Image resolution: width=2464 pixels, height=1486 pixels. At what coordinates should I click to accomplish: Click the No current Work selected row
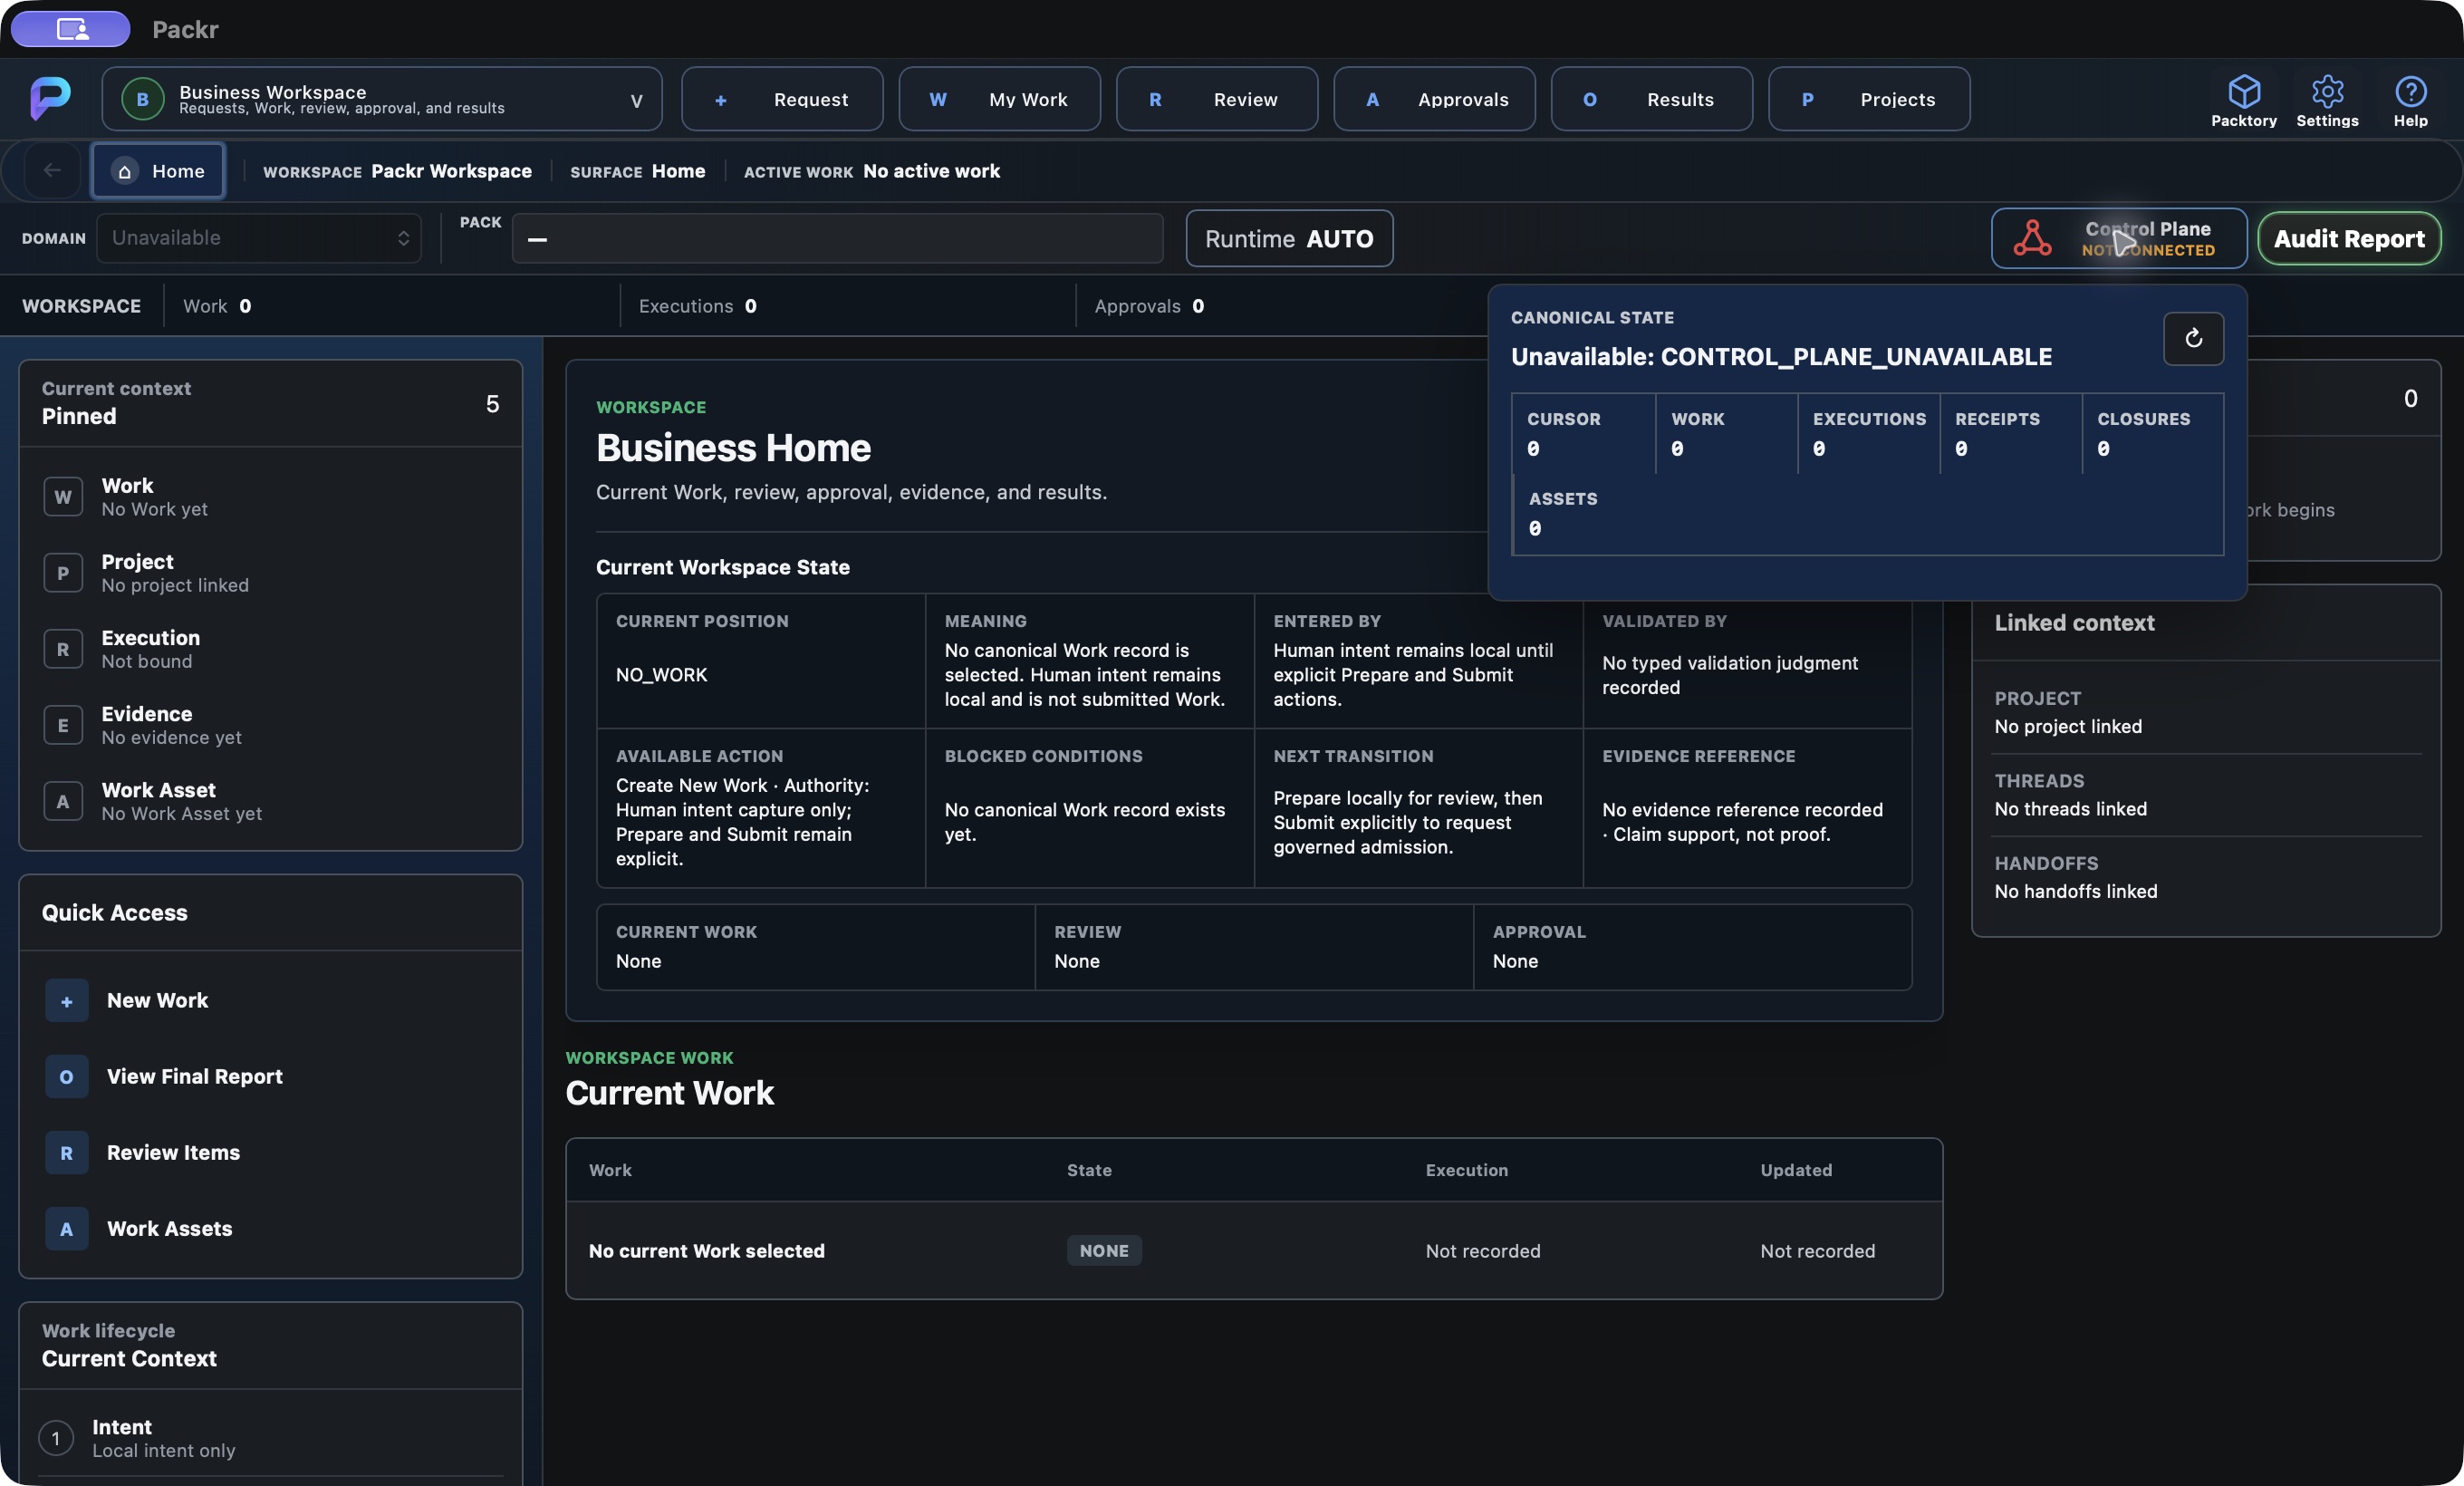click(x=1253, y=1251)
